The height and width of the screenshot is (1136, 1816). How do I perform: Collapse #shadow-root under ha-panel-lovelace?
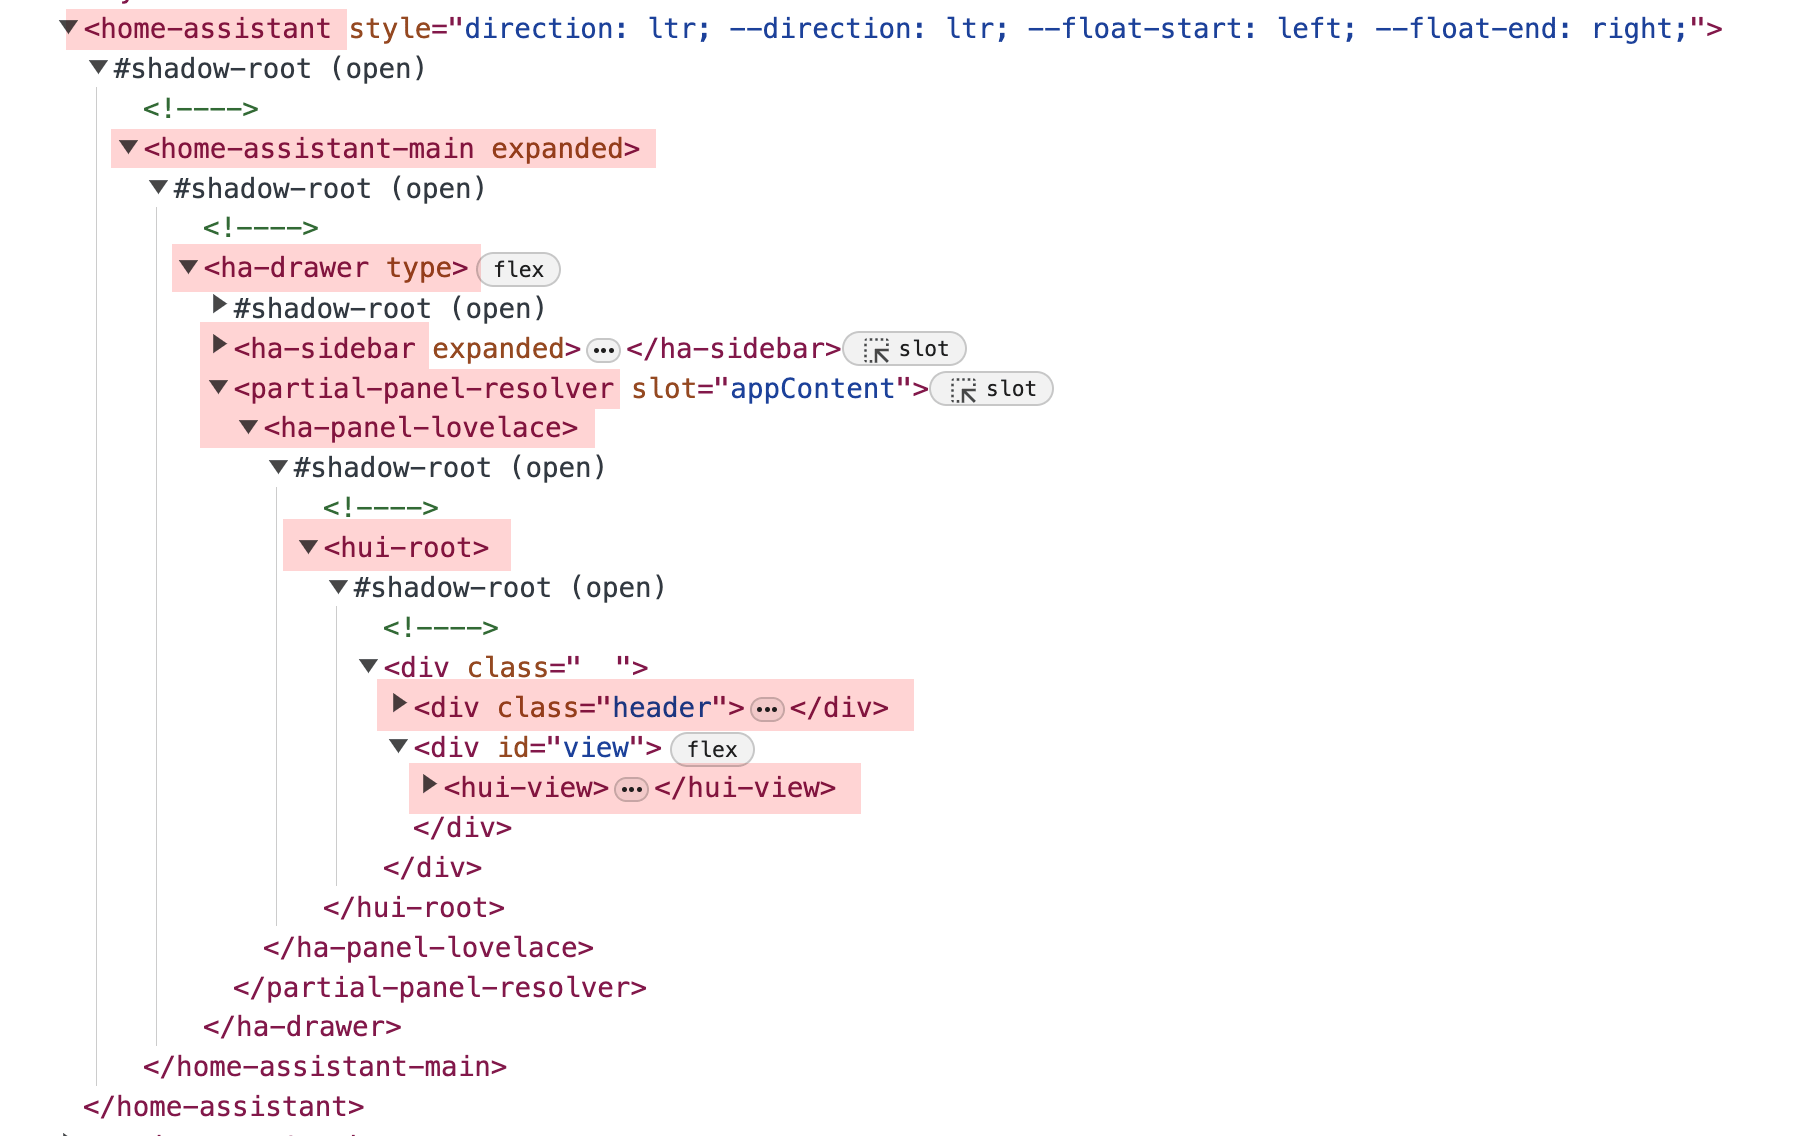pos(278,467)
